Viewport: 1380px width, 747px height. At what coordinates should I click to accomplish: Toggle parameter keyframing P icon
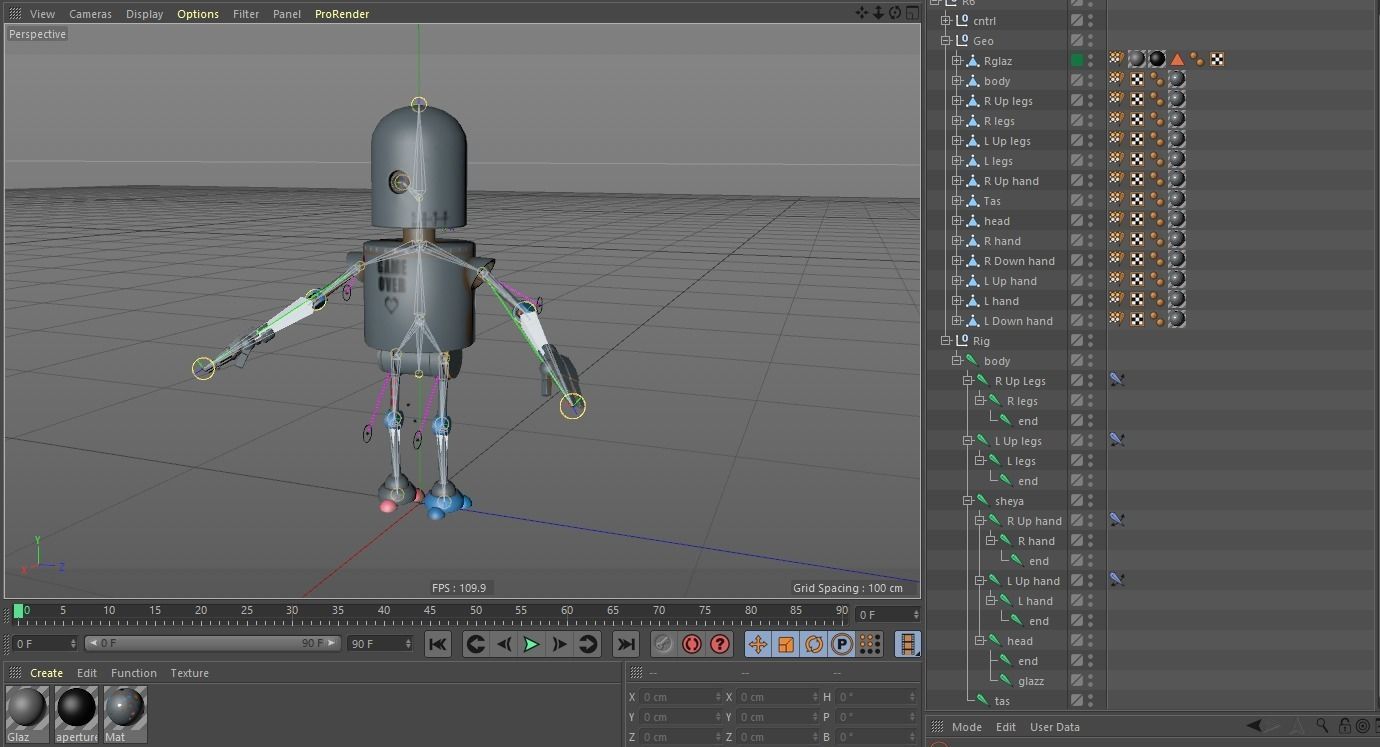pyautogui.click(x=842, y=644)
